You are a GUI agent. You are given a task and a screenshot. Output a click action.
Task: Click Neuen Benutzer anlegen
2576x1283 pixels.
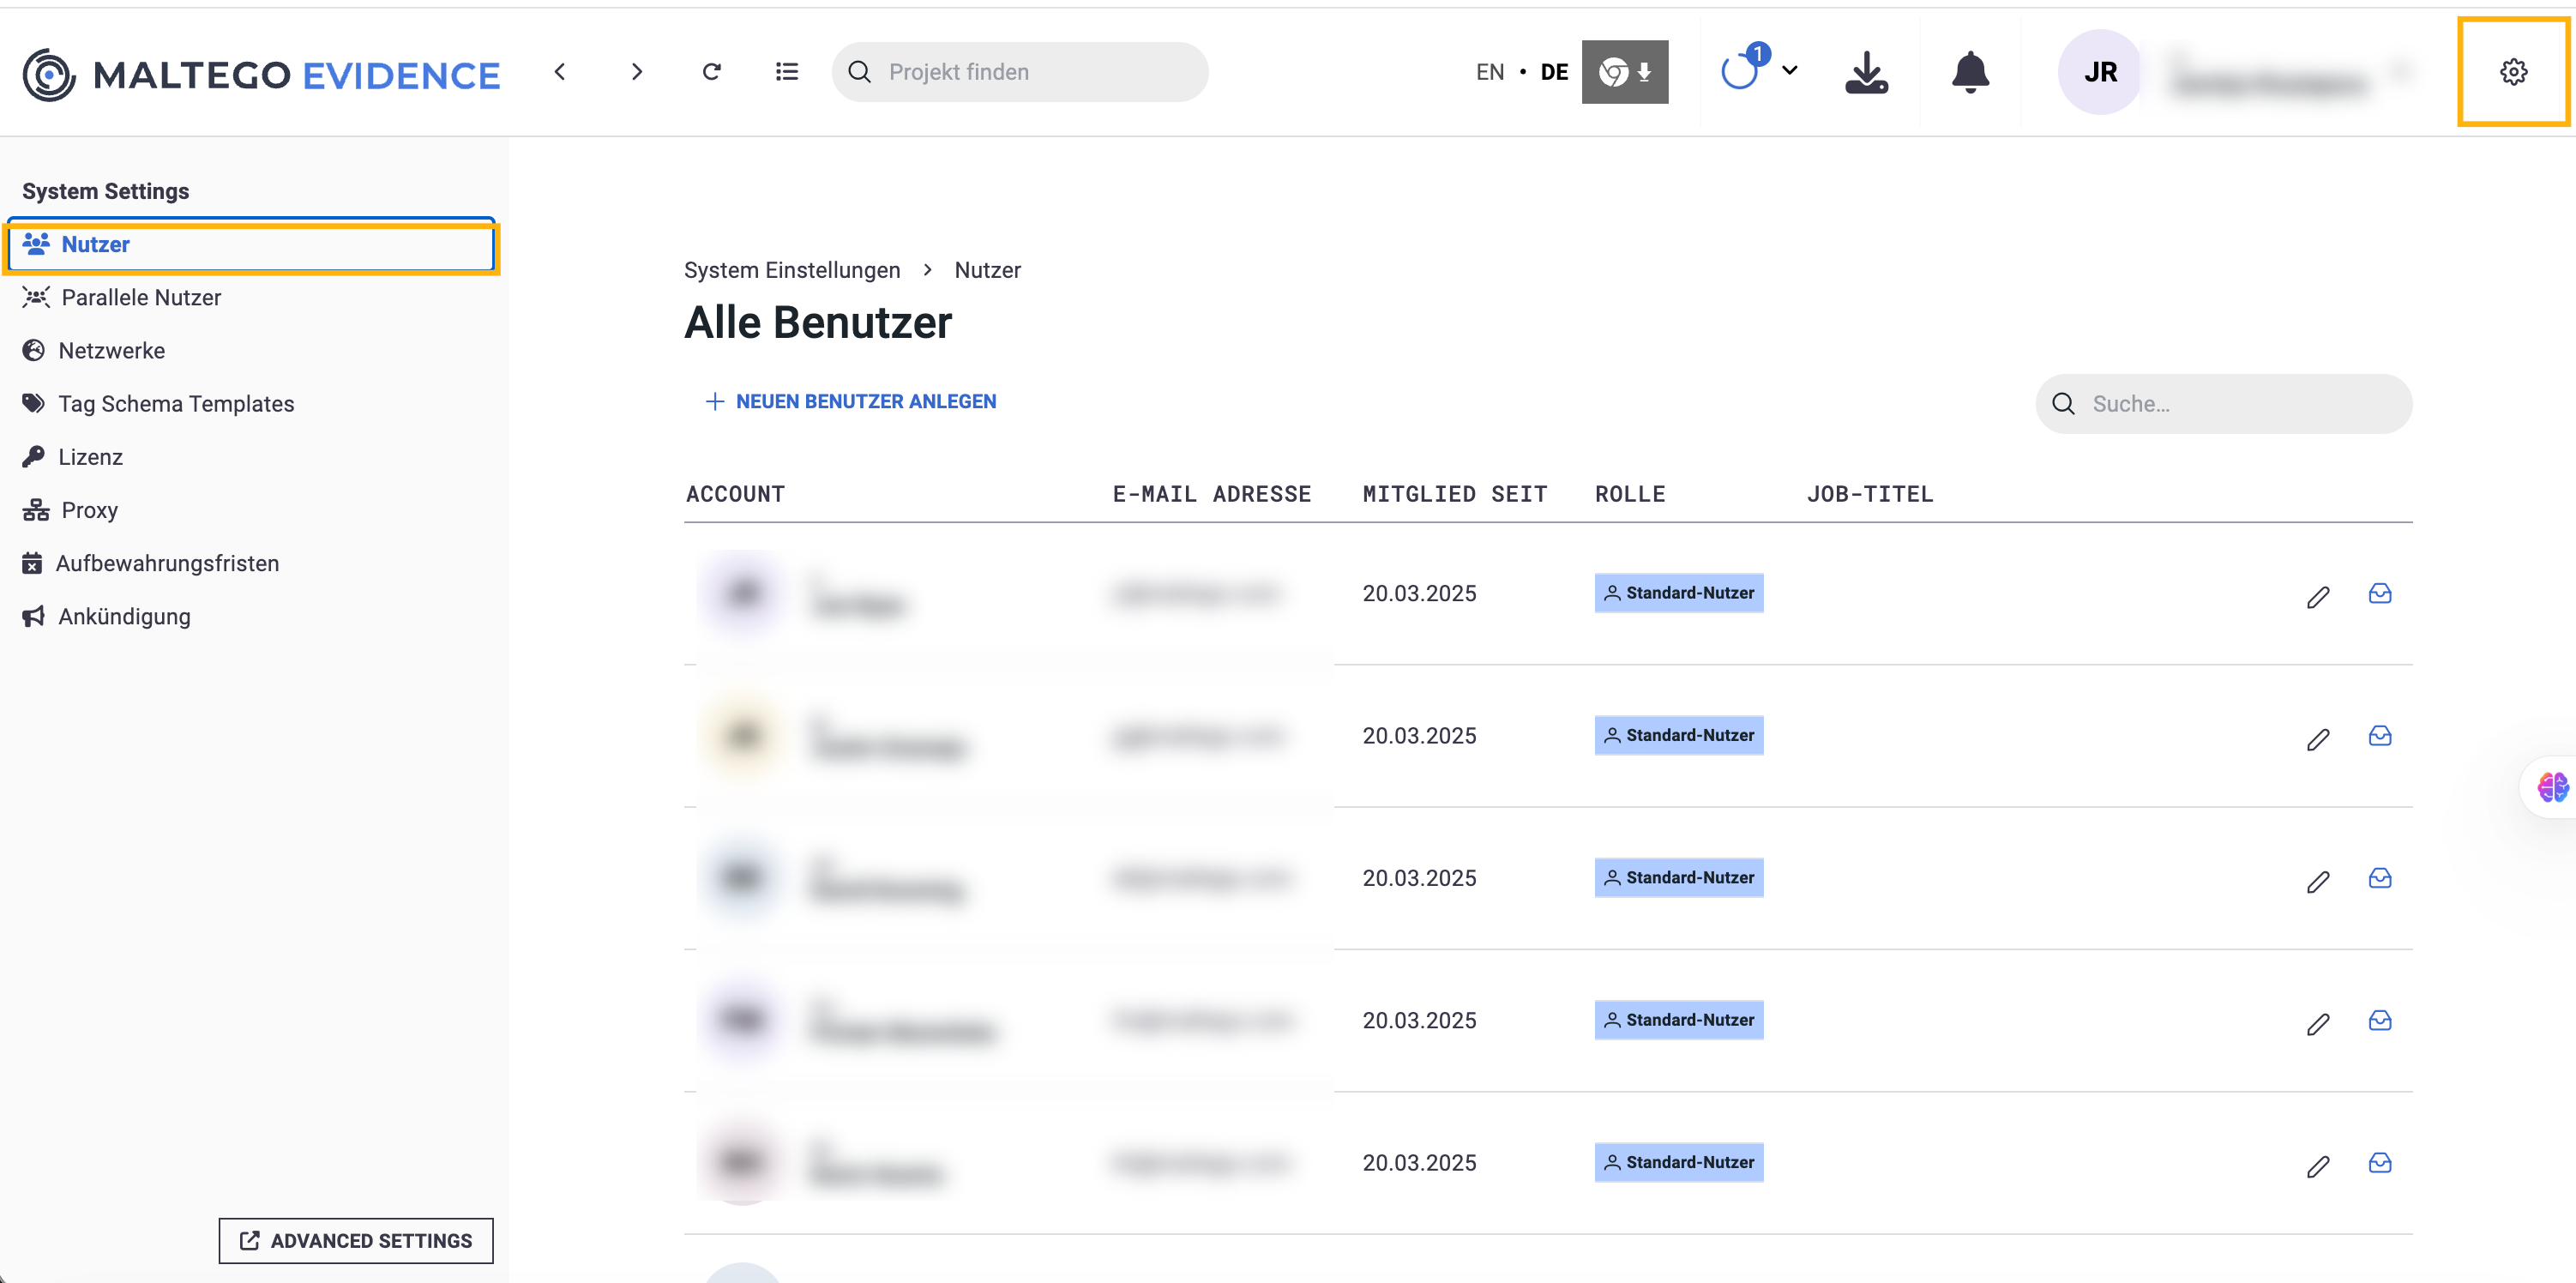pyautogui.click(x=851, y=401)
